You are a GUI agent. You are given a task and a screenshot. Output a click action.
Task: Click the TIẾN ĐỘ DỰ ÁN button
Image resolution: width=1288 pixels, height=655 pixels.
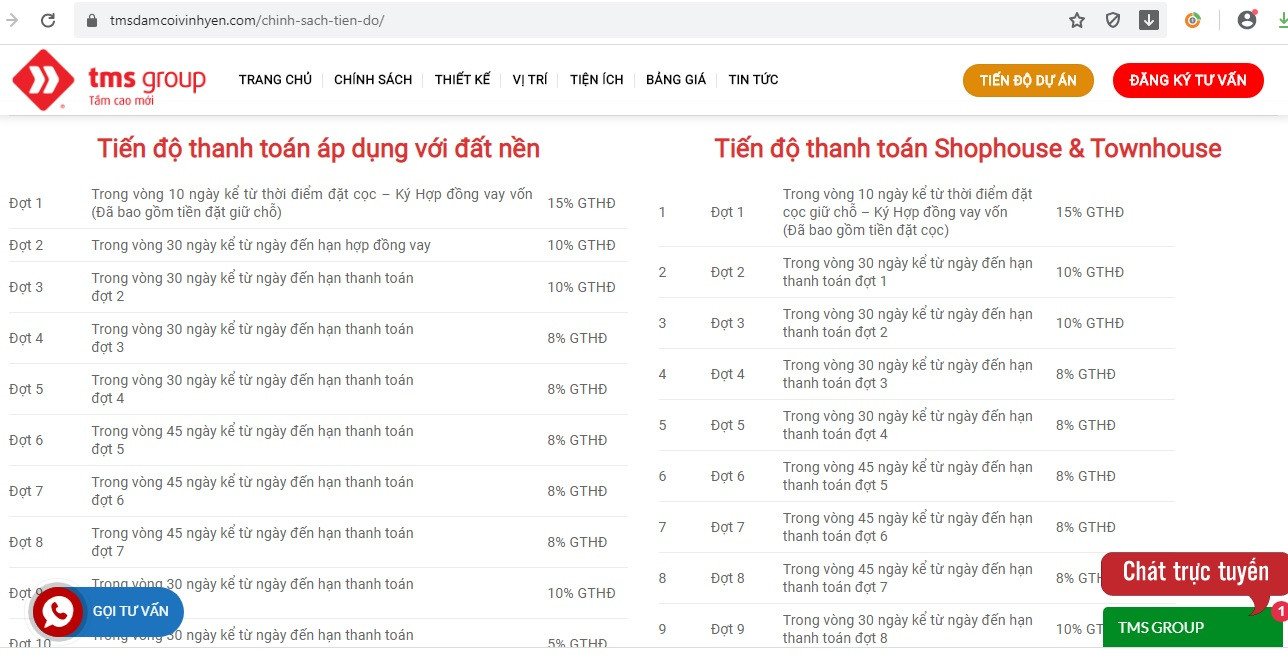1028,81
